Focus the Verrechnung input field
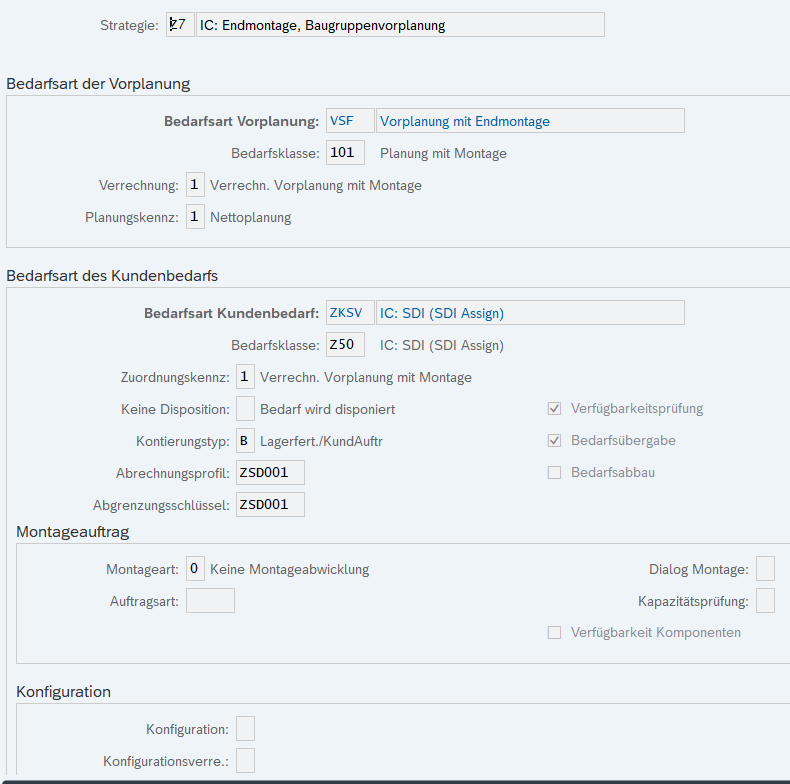The width and height of the screenshot is (790, 784). tap(196, 185)
